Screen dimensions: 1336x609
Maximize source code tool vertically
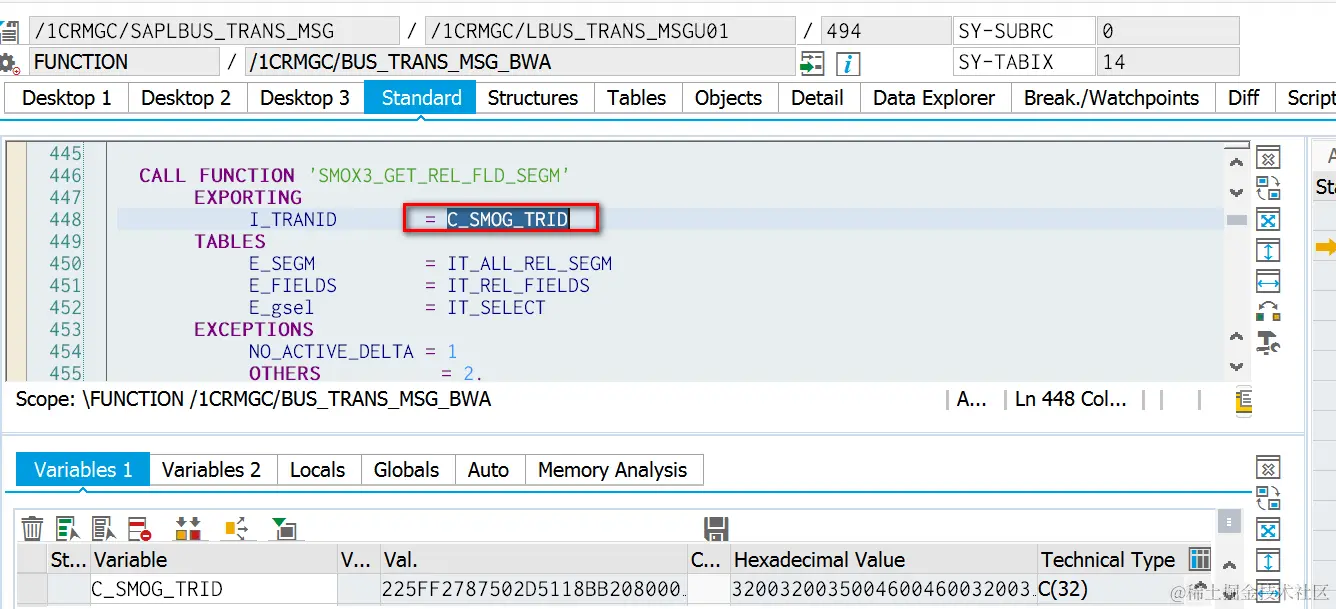1268,251
